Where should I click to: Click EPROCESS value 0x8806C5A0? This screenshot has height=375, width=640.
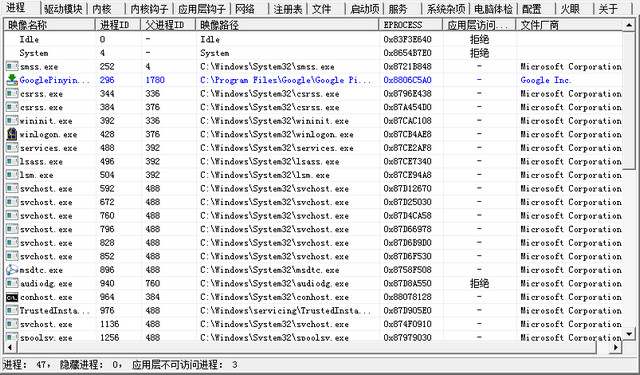(x=407, y=80)
